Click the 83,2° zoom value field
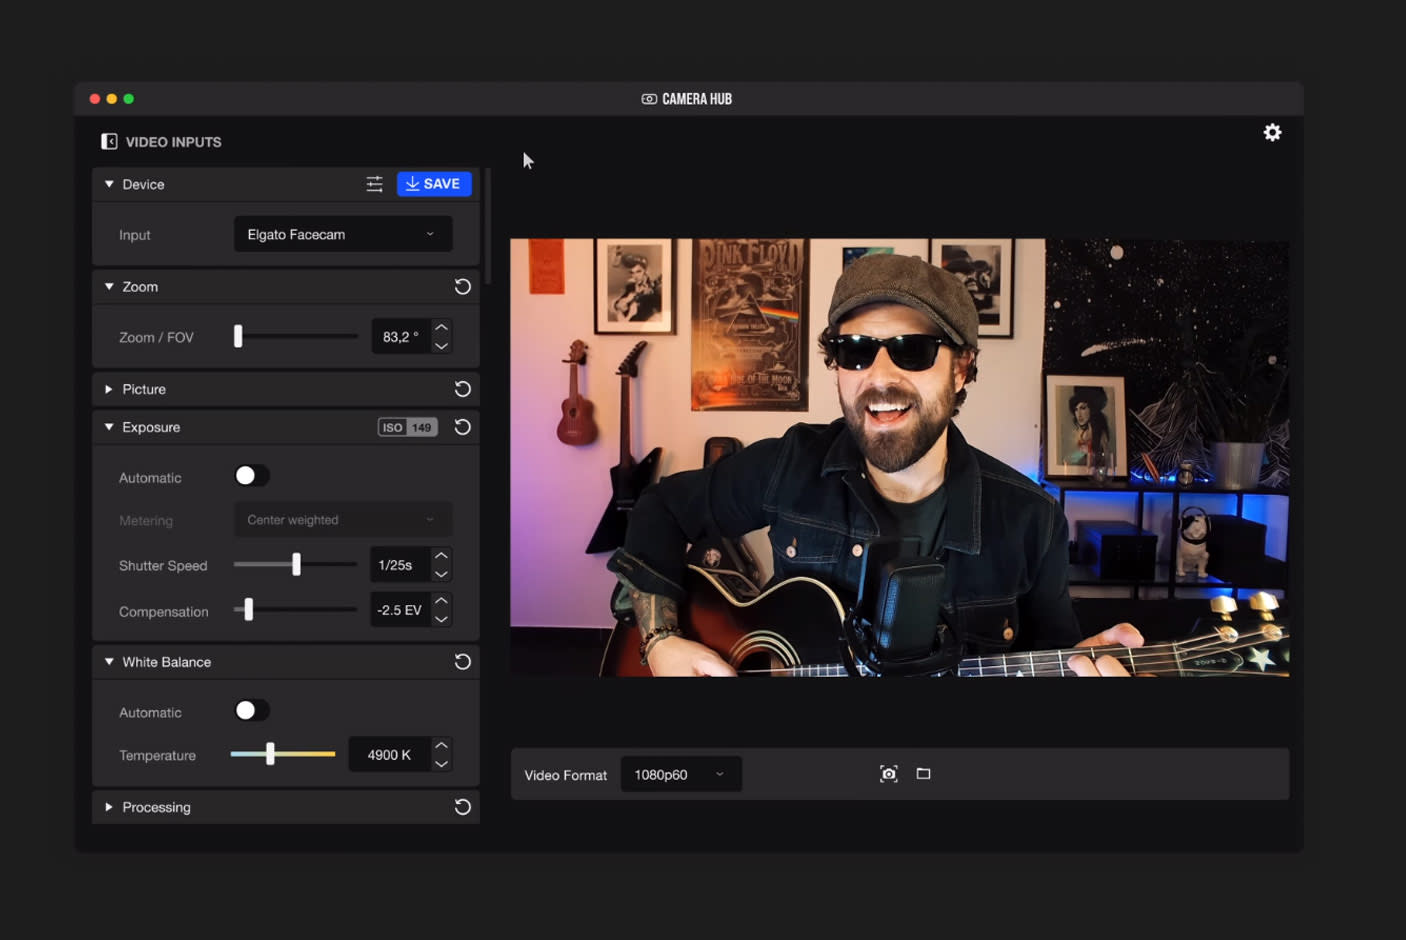Screen dimensions: 1406x940 (x=401, y=337)
